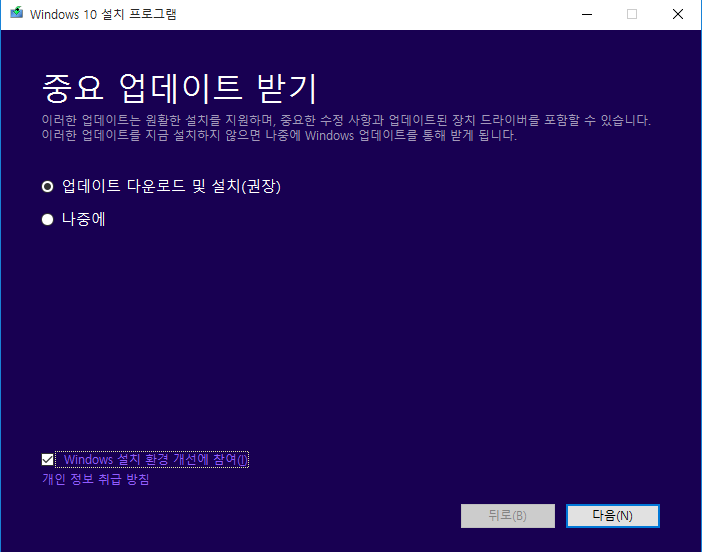Image resolution: width=702 pixels, height=552 pixels.
Task: Uncheck 'Windows 설치 환경 개선에 참여' checkbox
Action: [47, 459]
